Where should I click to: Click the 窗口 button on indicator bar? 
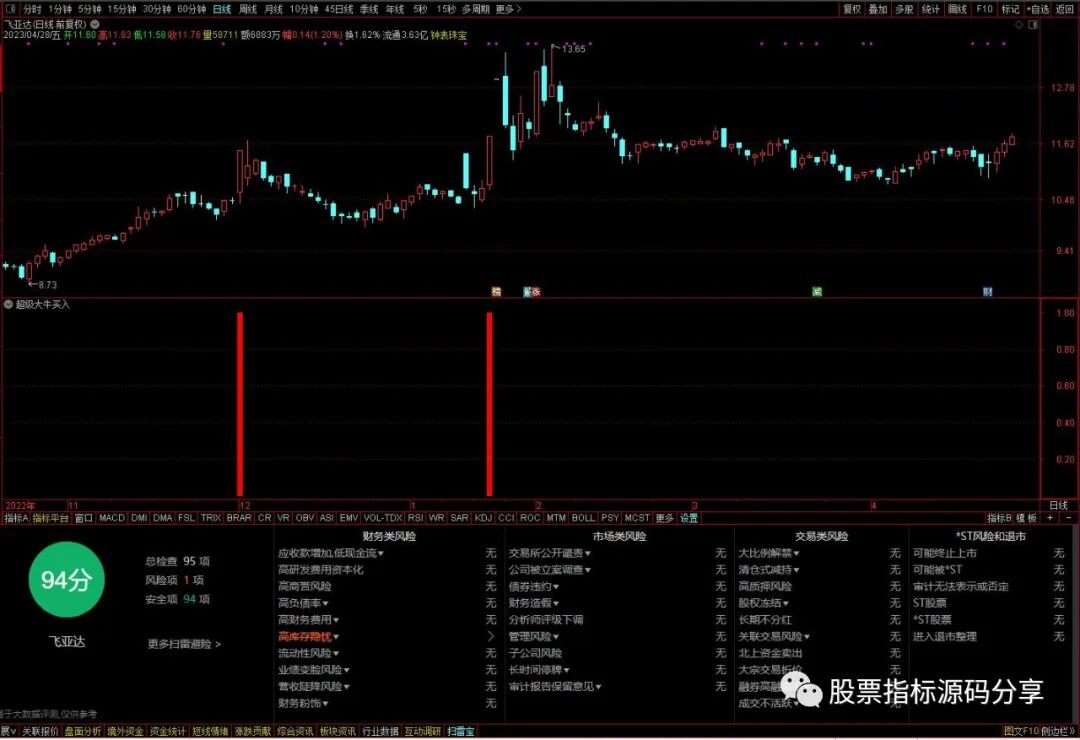tap(83, 518)
